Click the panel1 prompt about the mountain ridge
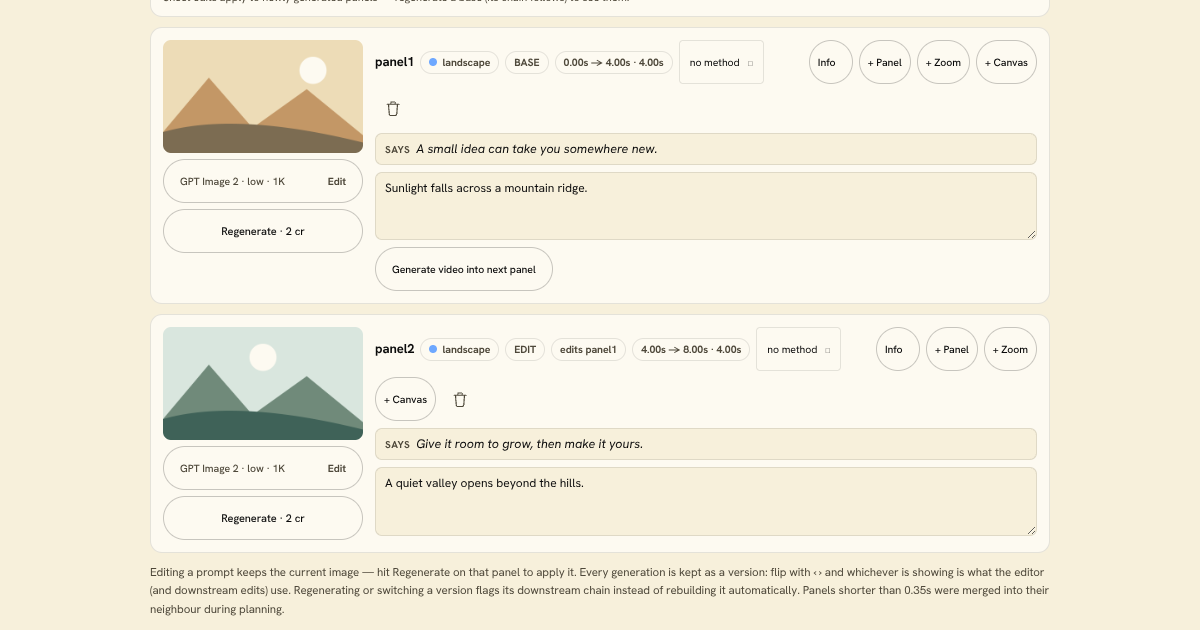This screenshot has height=630, width=1200. point(706,206)
